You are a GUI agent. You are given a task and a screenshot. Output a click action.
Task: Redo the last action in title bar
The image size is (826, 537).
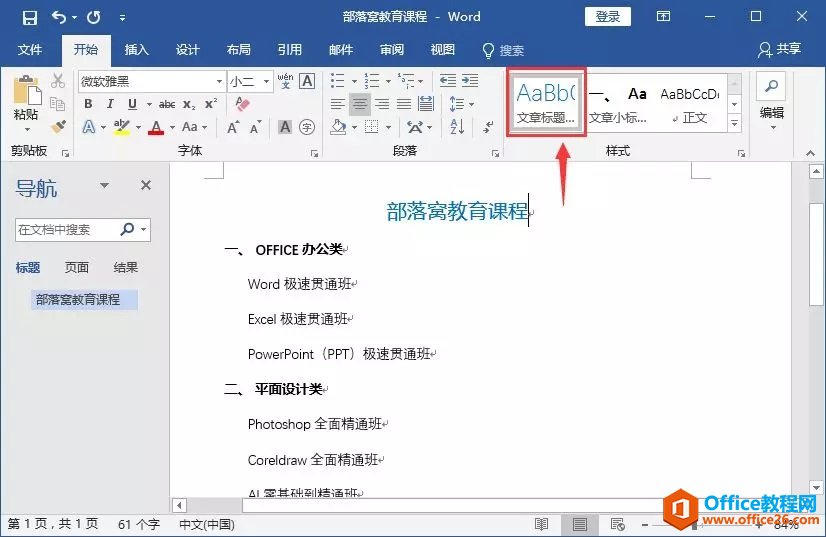tap(94, 17)
